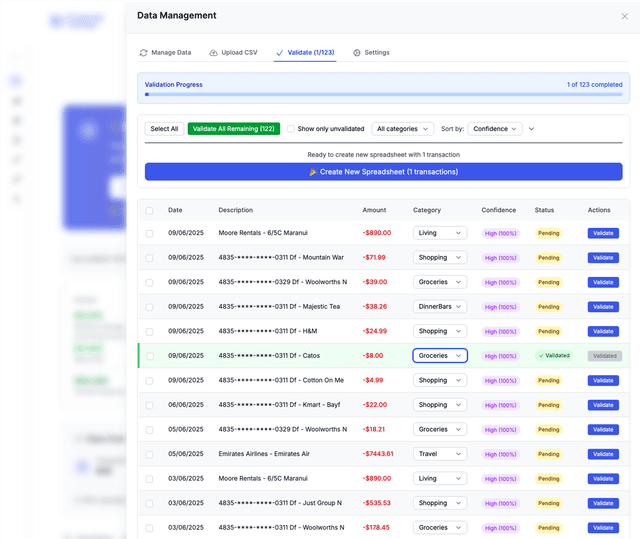Toggle the header select-all checkbox
The width and height of the screenshot is (640, 539).
pos(149,210)
